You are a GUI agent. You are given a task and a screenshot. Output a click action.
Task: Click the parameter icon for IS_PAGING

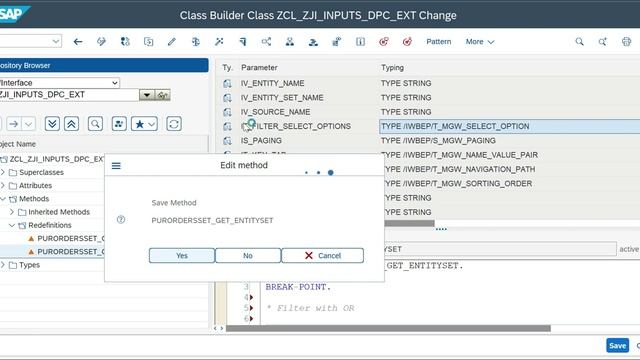point(227,140)
